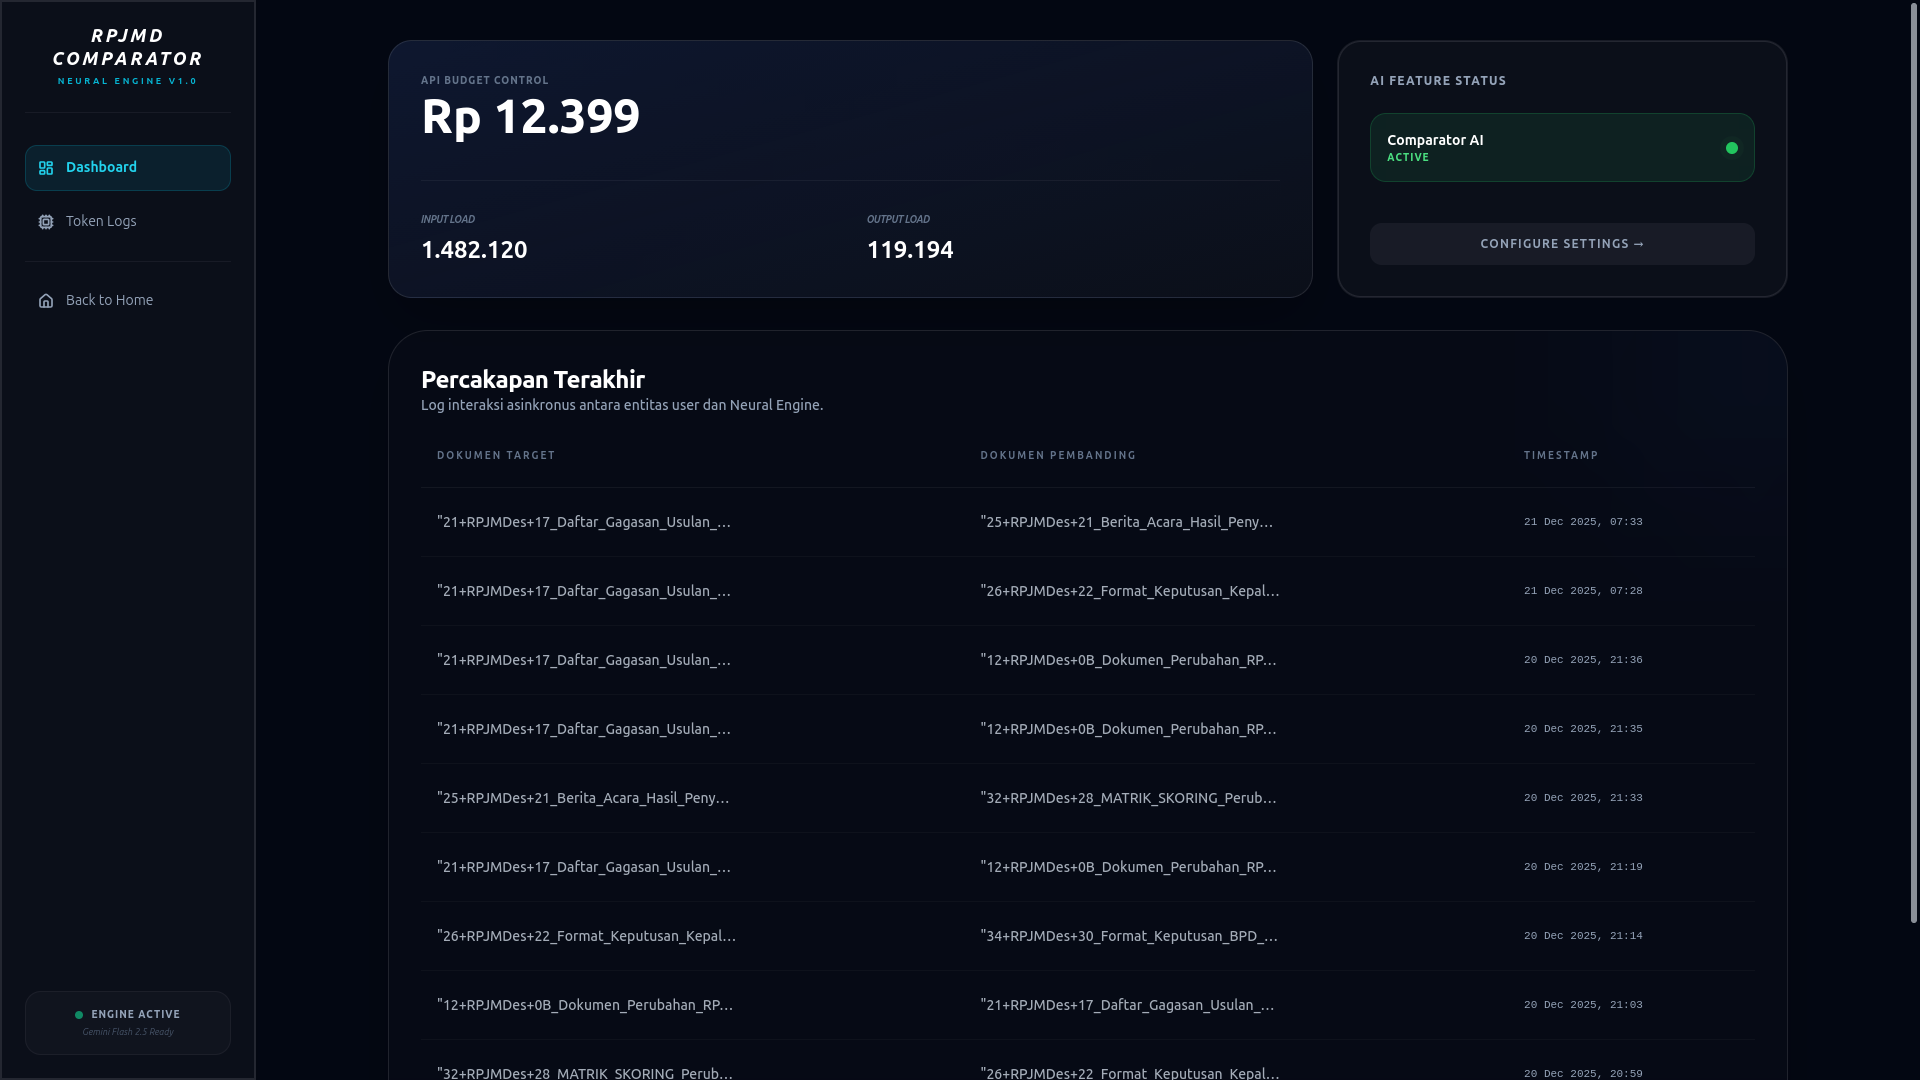The width and height of the screenshot is (1920, 1080).
Task: Click the page vertical scrollbar
Action: coord(1913,460)
